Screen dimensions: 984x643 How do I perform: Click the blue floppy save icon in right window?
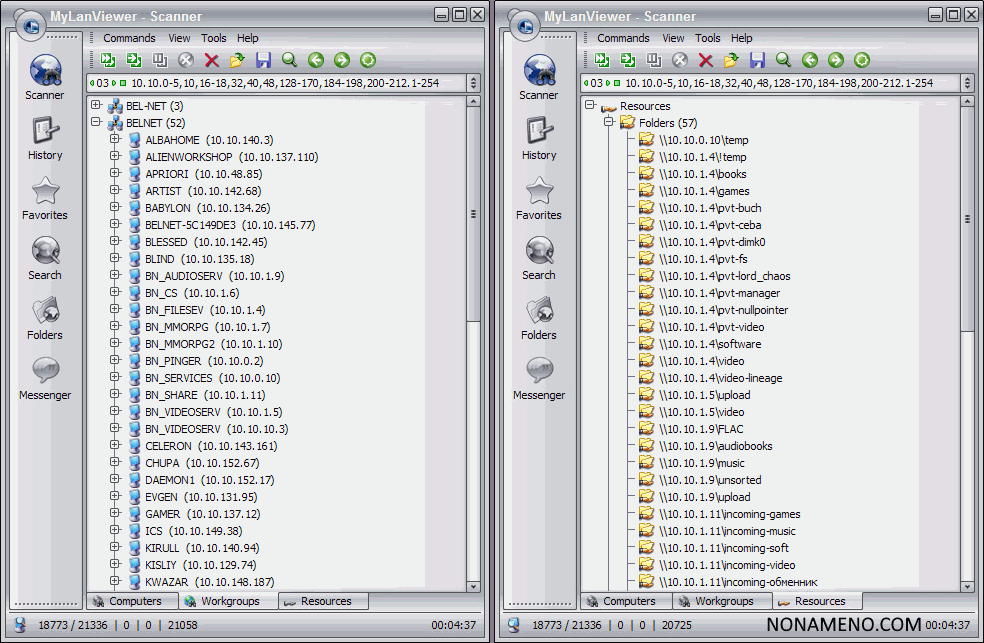(x=758, y=60)
